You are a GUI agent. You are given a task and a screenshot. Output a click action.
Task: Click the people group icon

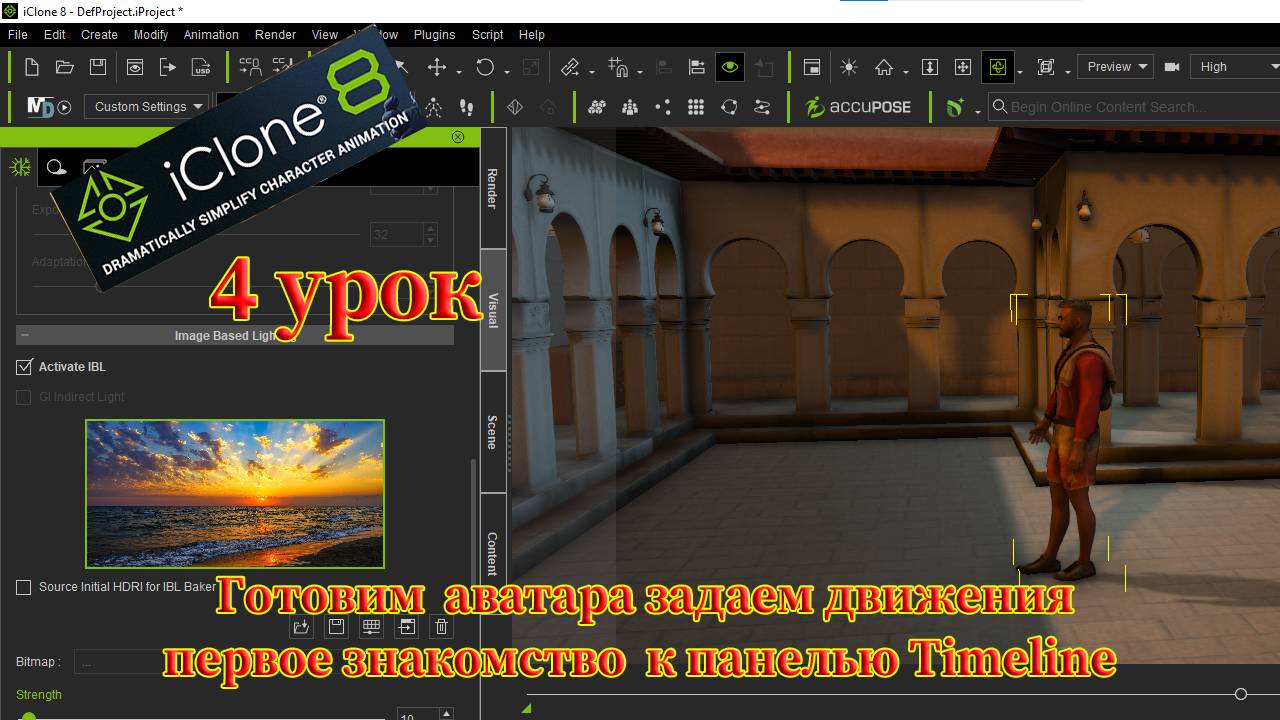point(630,106)
